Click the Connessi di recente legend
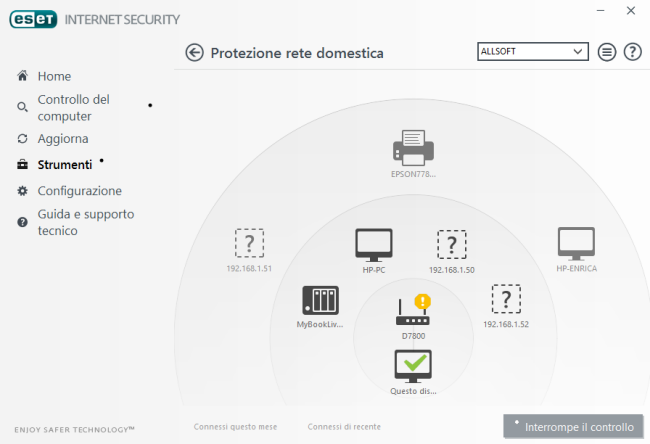 tap(344, 427)
